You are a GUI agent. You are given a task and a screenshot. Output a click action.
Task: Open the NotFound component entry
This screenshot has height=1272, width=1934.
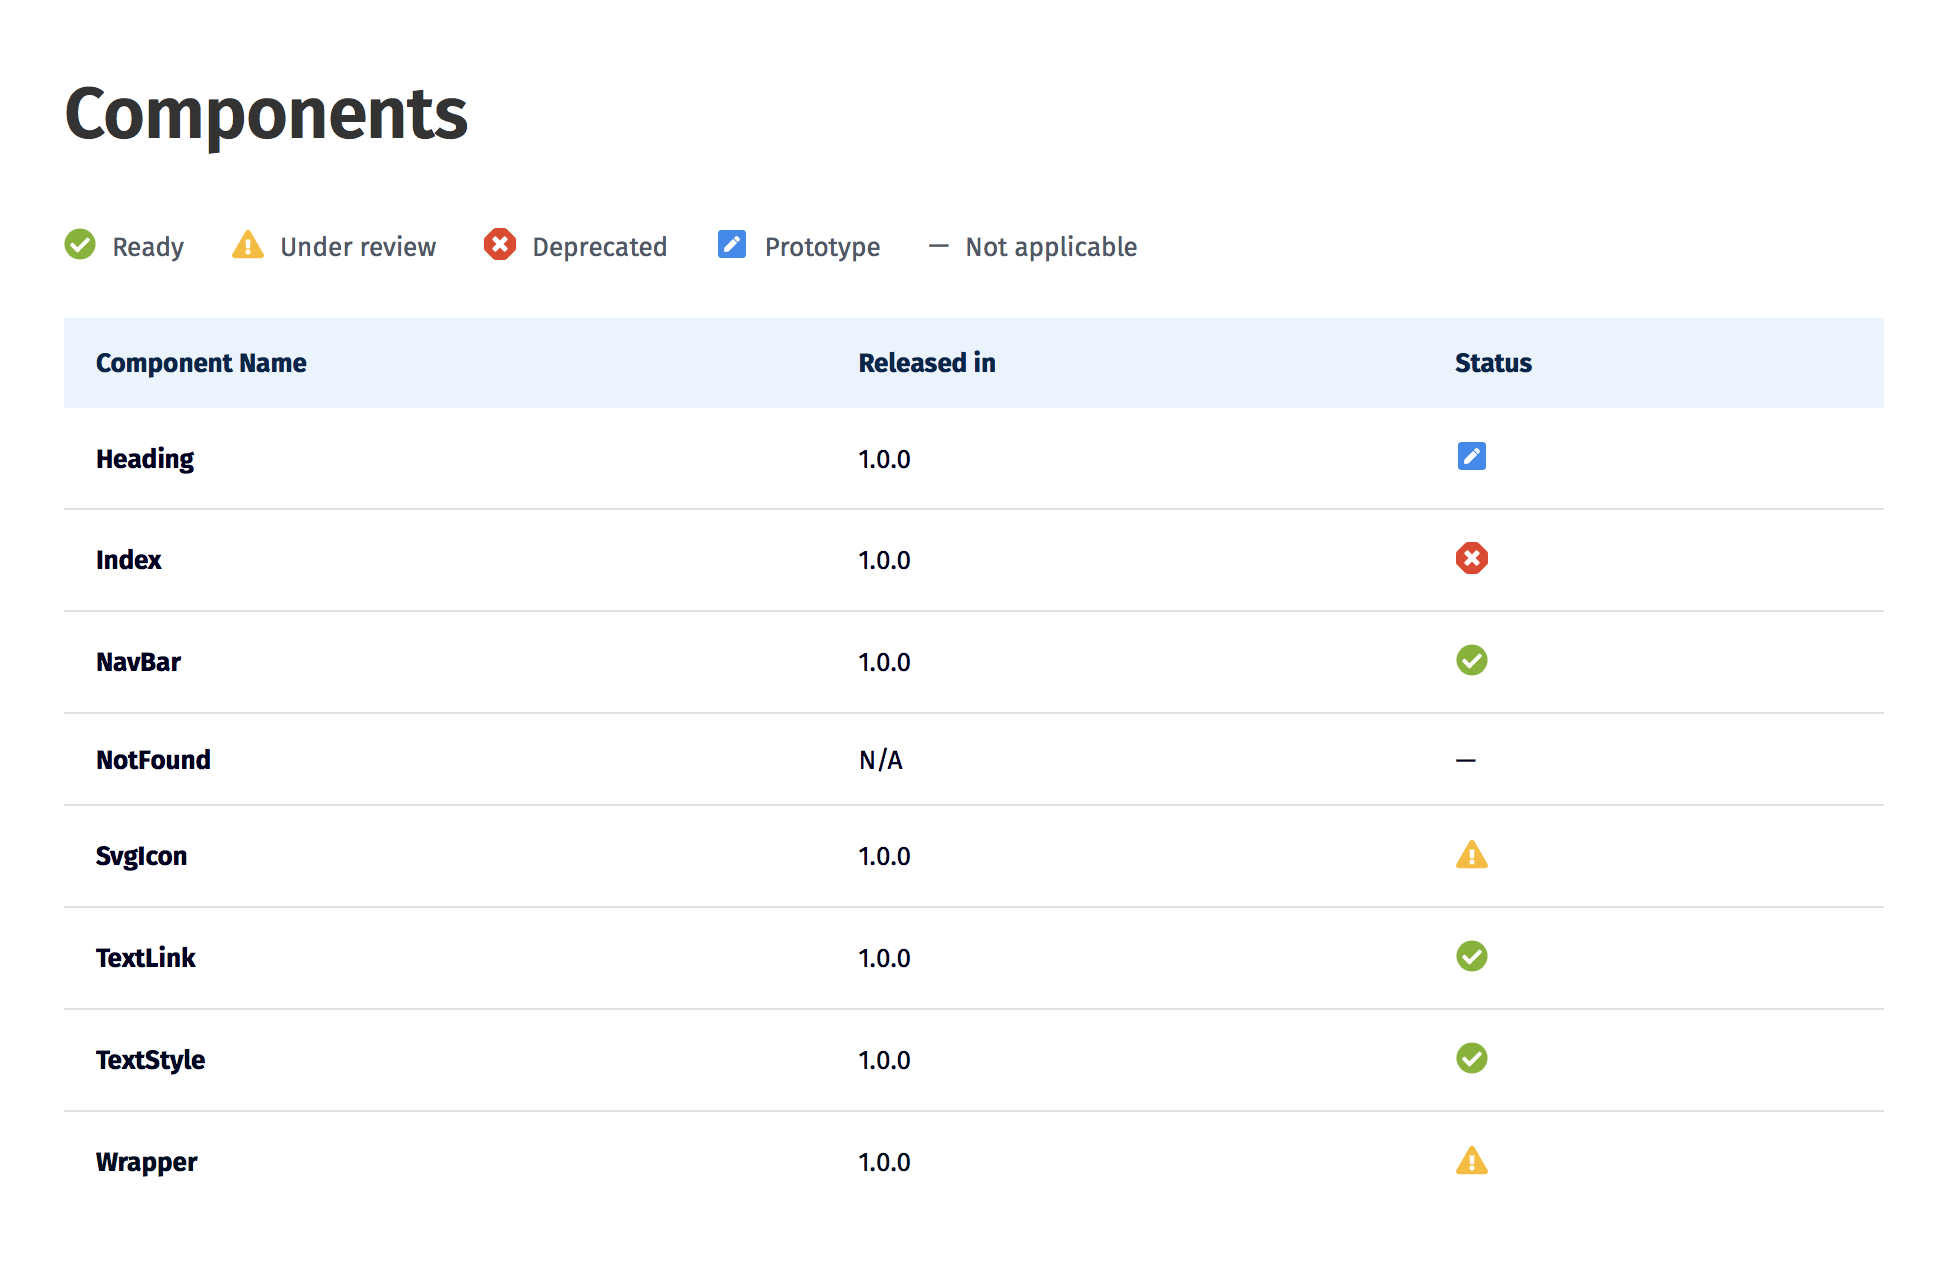tap(153, 760)
